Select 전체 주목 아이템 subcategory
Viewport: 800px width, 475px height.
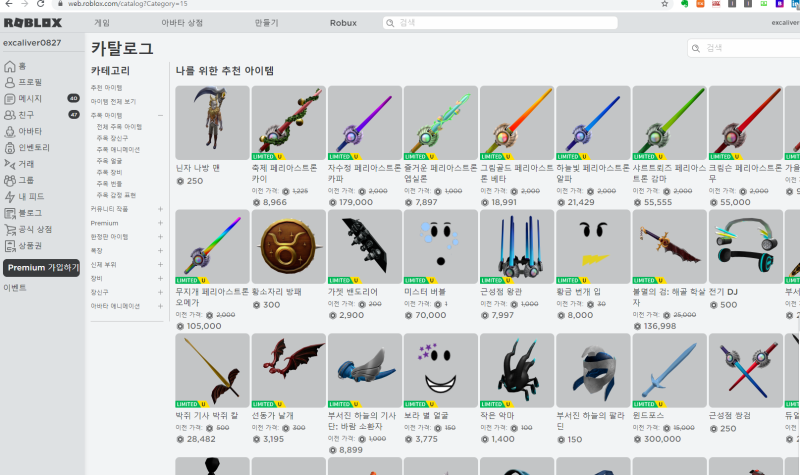[119, 127]
